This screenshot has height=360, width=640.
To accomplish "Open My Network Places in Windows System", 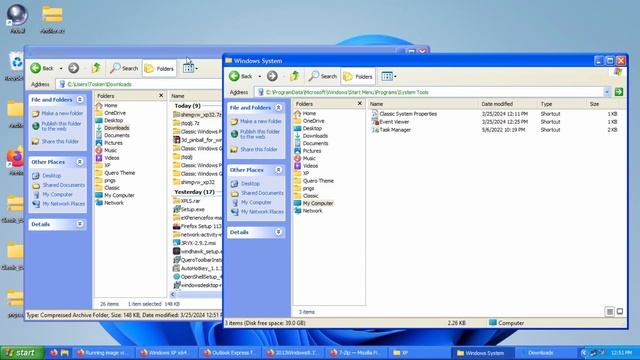I will (262, 212).
